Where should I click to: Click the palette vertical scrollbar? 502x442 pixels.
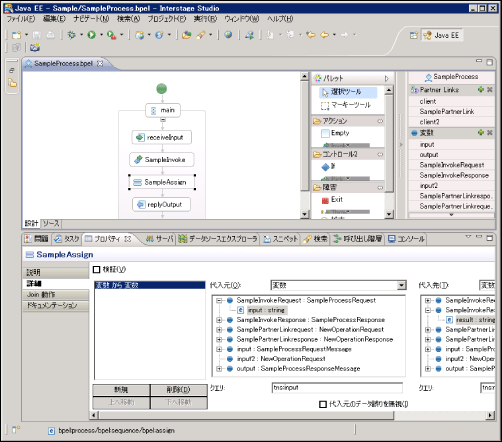point(389,143)
